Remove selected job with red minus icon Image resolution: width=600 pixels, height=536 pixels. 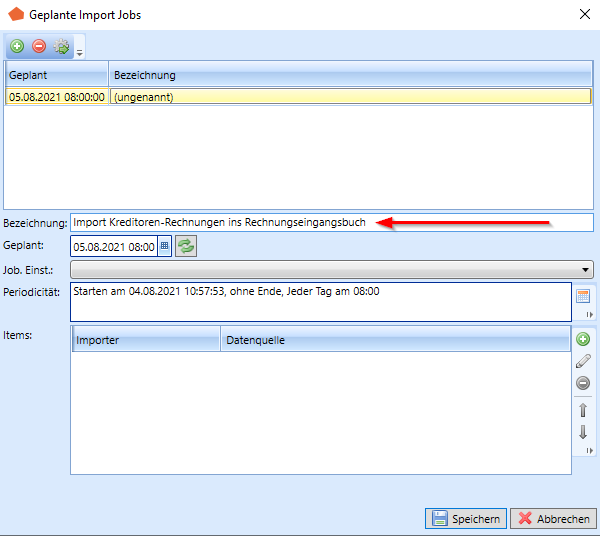point(39,46)
